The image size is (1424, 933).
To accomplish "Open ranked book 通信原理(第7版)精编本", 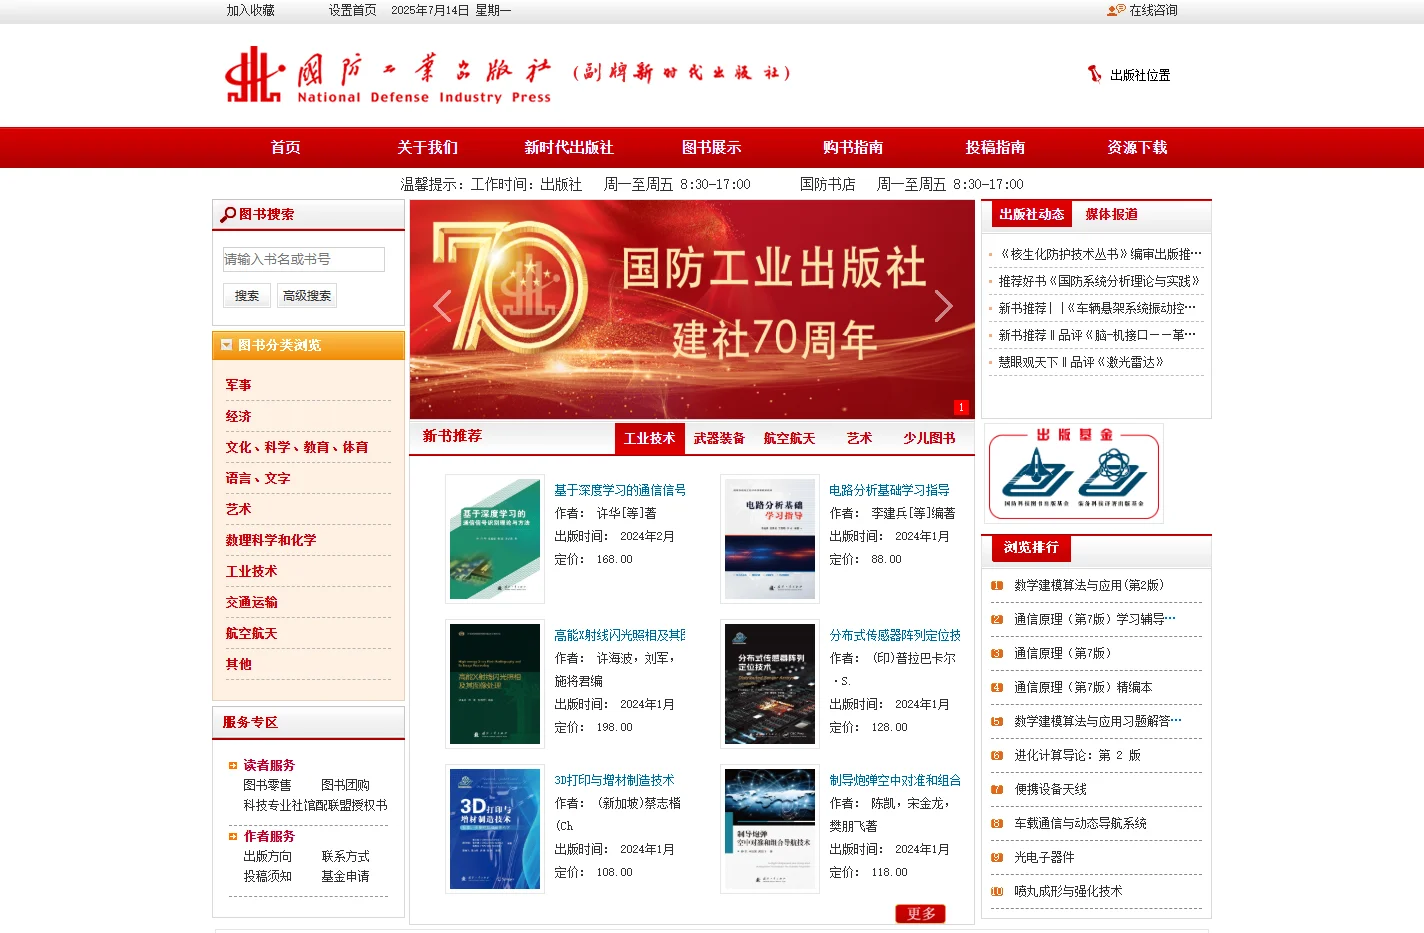I will [x=1083, y=688].
